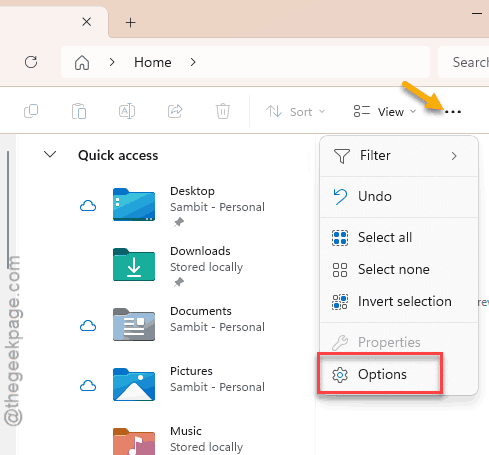Click the Delete trash icon

(223, 111)
